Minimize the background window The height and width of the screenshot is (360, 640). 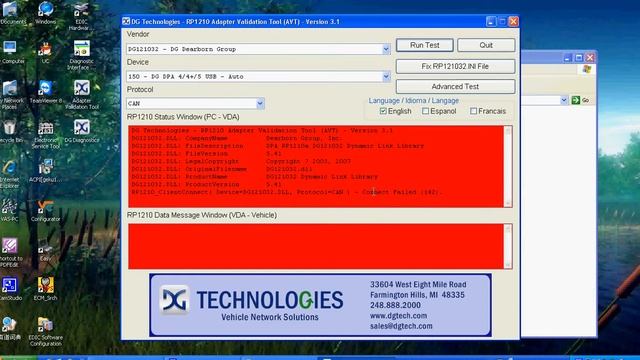coord(567,58)
